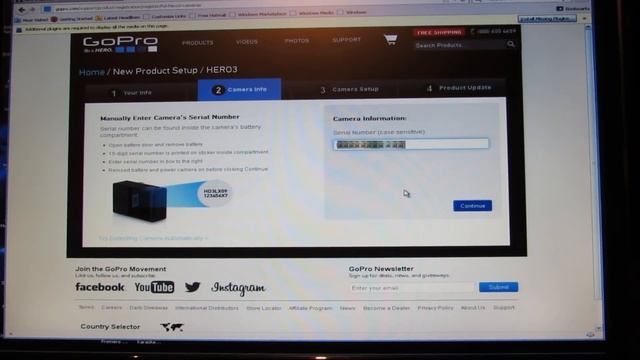Click the Country Selector label
Viewport: 640px width, 360px height.
tap(110, 327)
